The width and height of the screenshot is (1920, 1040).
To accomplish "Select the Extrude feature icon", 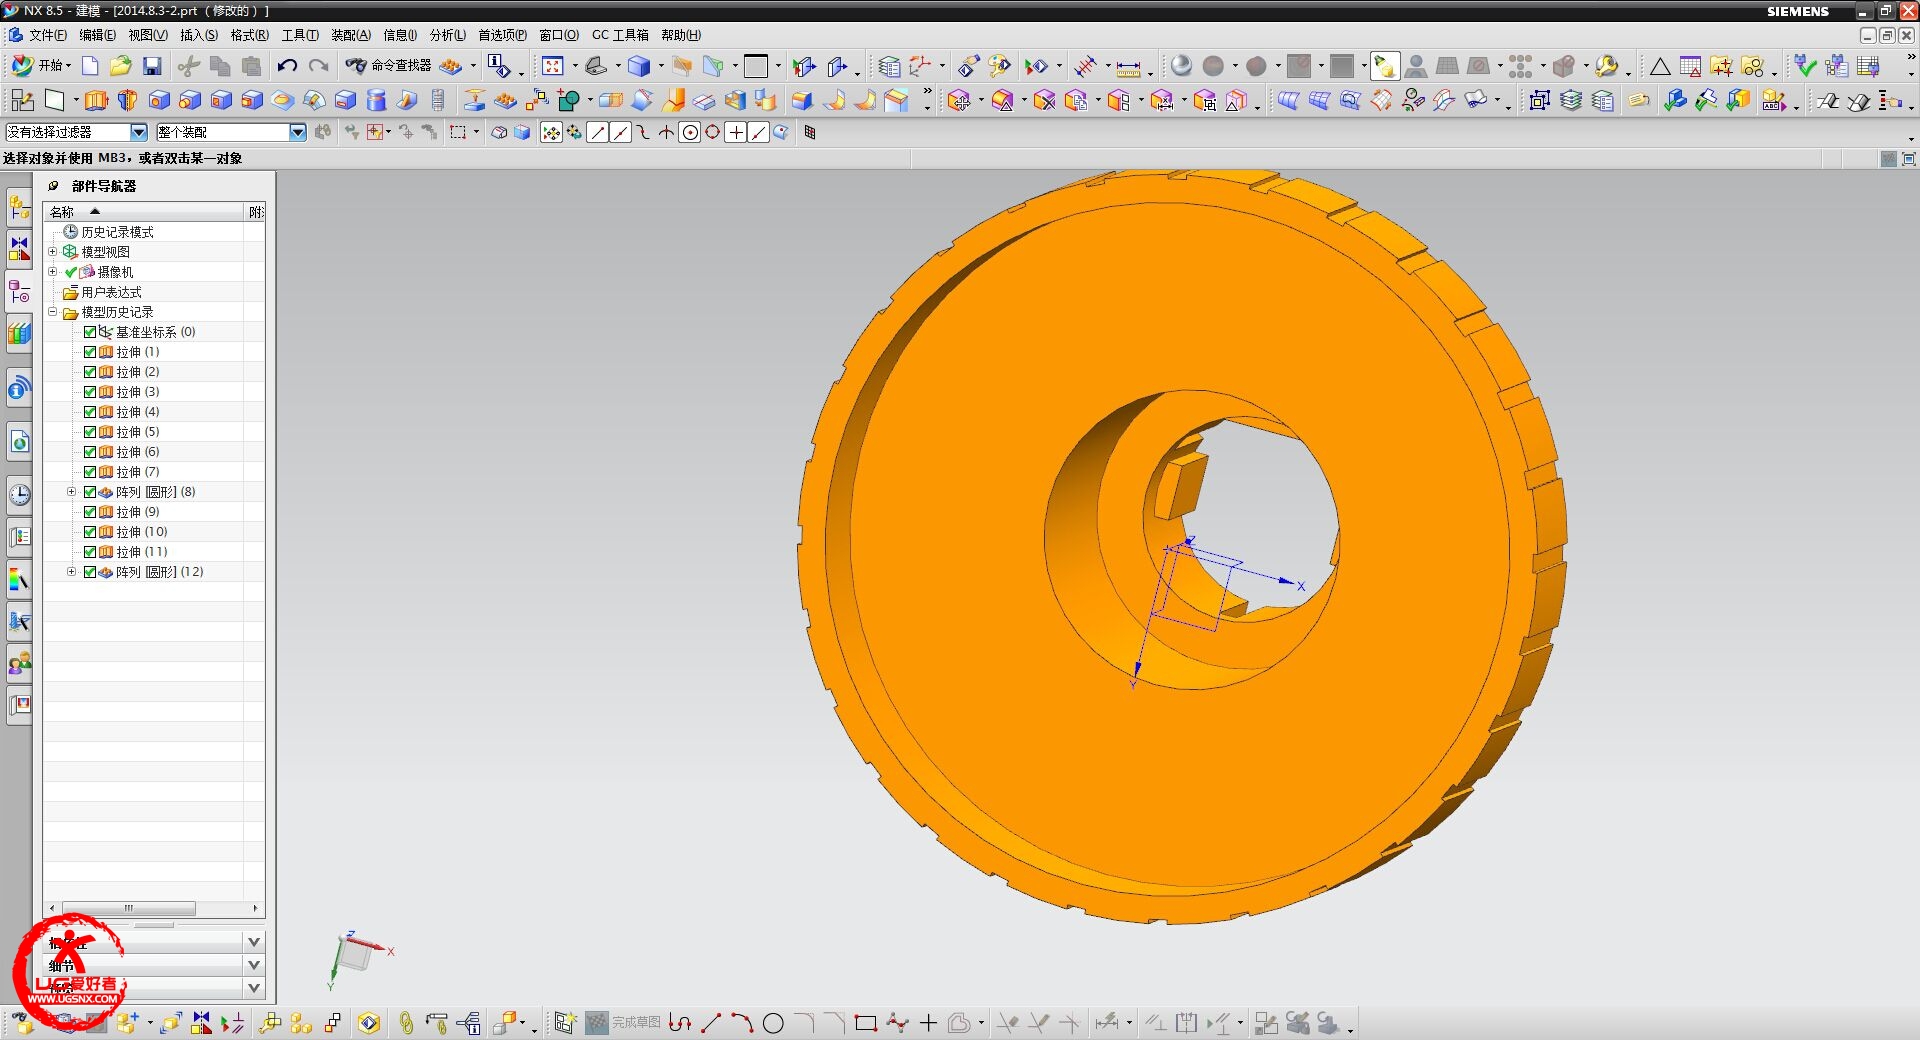I will click(96, 100).
